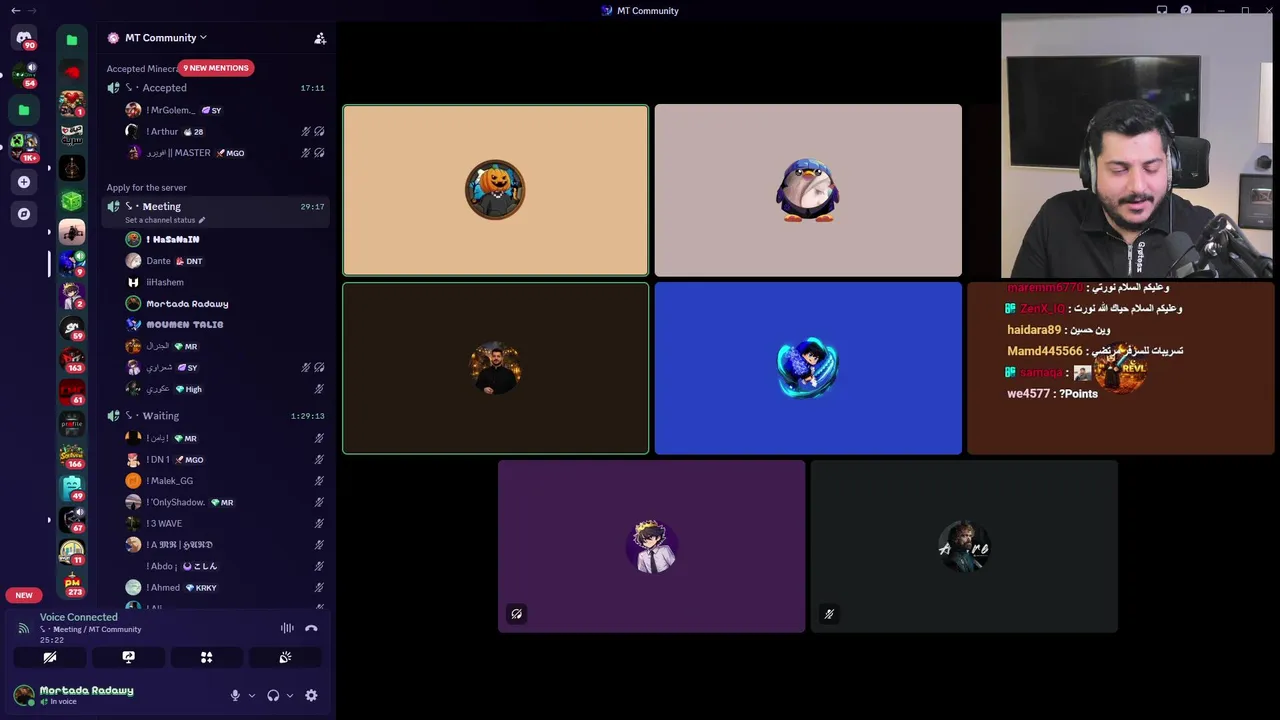Start an Activity using the shapes icon
Screen dimensions: 1280x720
(206, 657)
